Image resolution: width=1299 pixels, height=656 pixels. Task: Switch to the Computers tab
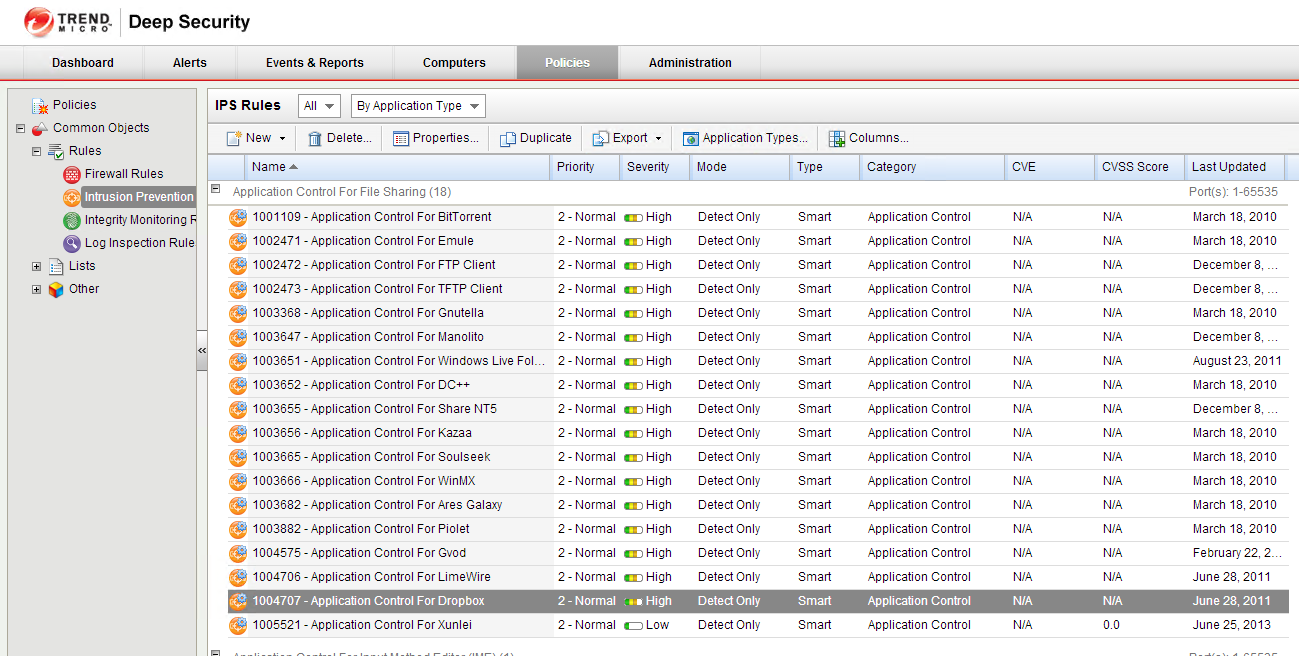[454, 63]
